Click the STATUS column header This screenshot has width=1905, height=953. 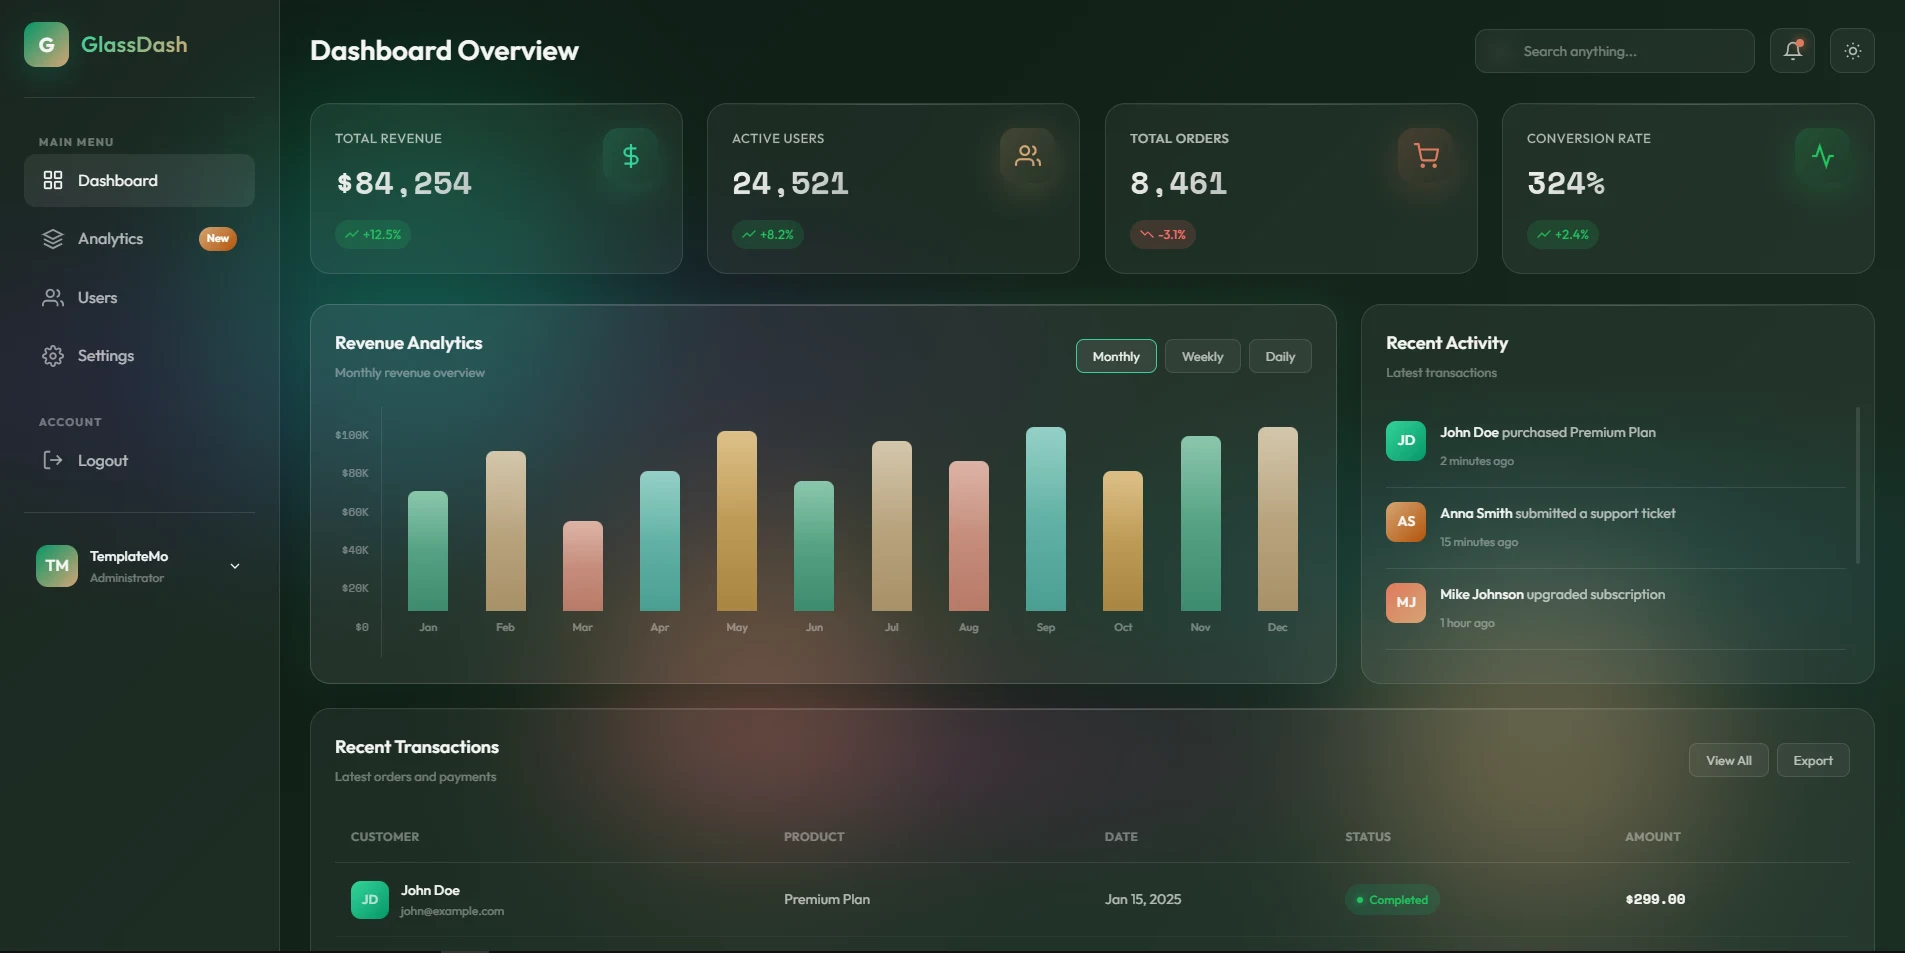click(x=1368, y=837)
